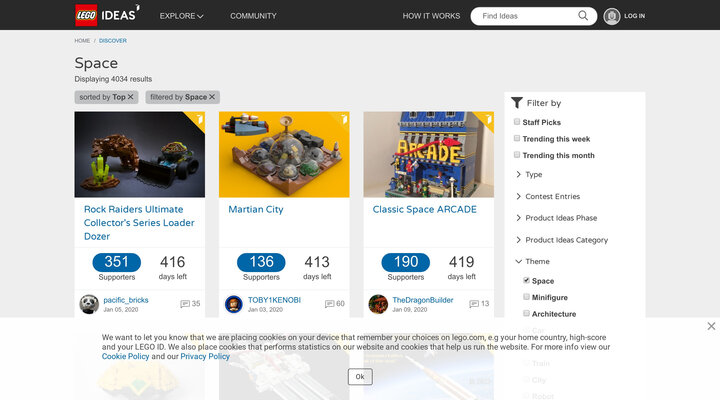The width and height of the screenshot is (720, 400).
Task: Close the cookie notice banner
Action: [x=711, y=326]
